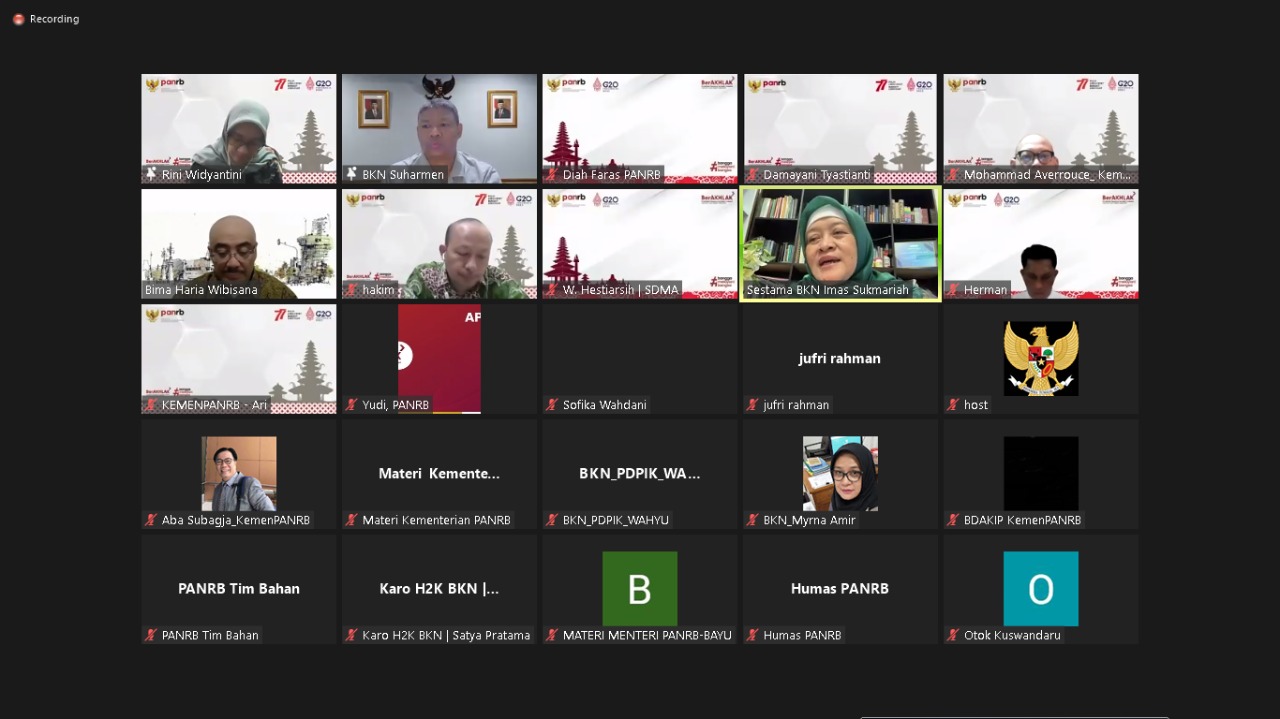Click Aba Subagja's profile photo
Screen dimensions: 1280x719
click(x=239, y=473)
